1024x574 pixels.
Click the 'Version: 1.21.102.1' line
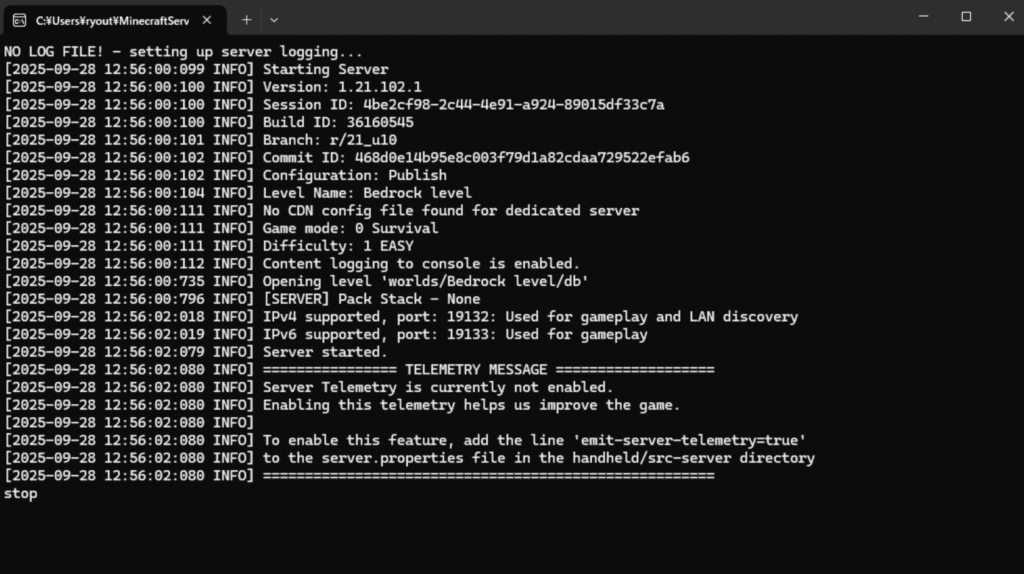pyautogui.click(x=341, y=87)
